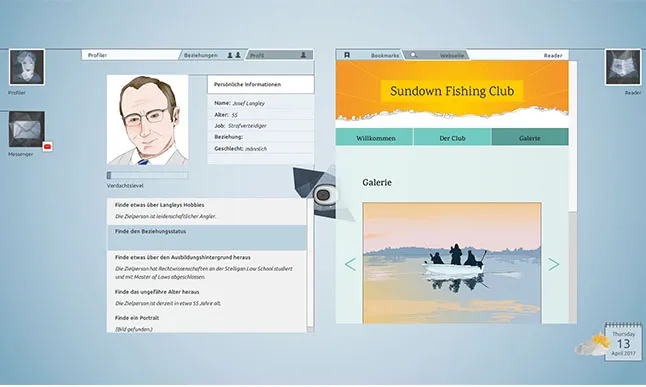Viewport: 646px width, 387px height.
Task: Click the two-person Beziehungen icon
Action: pos(234,55)
